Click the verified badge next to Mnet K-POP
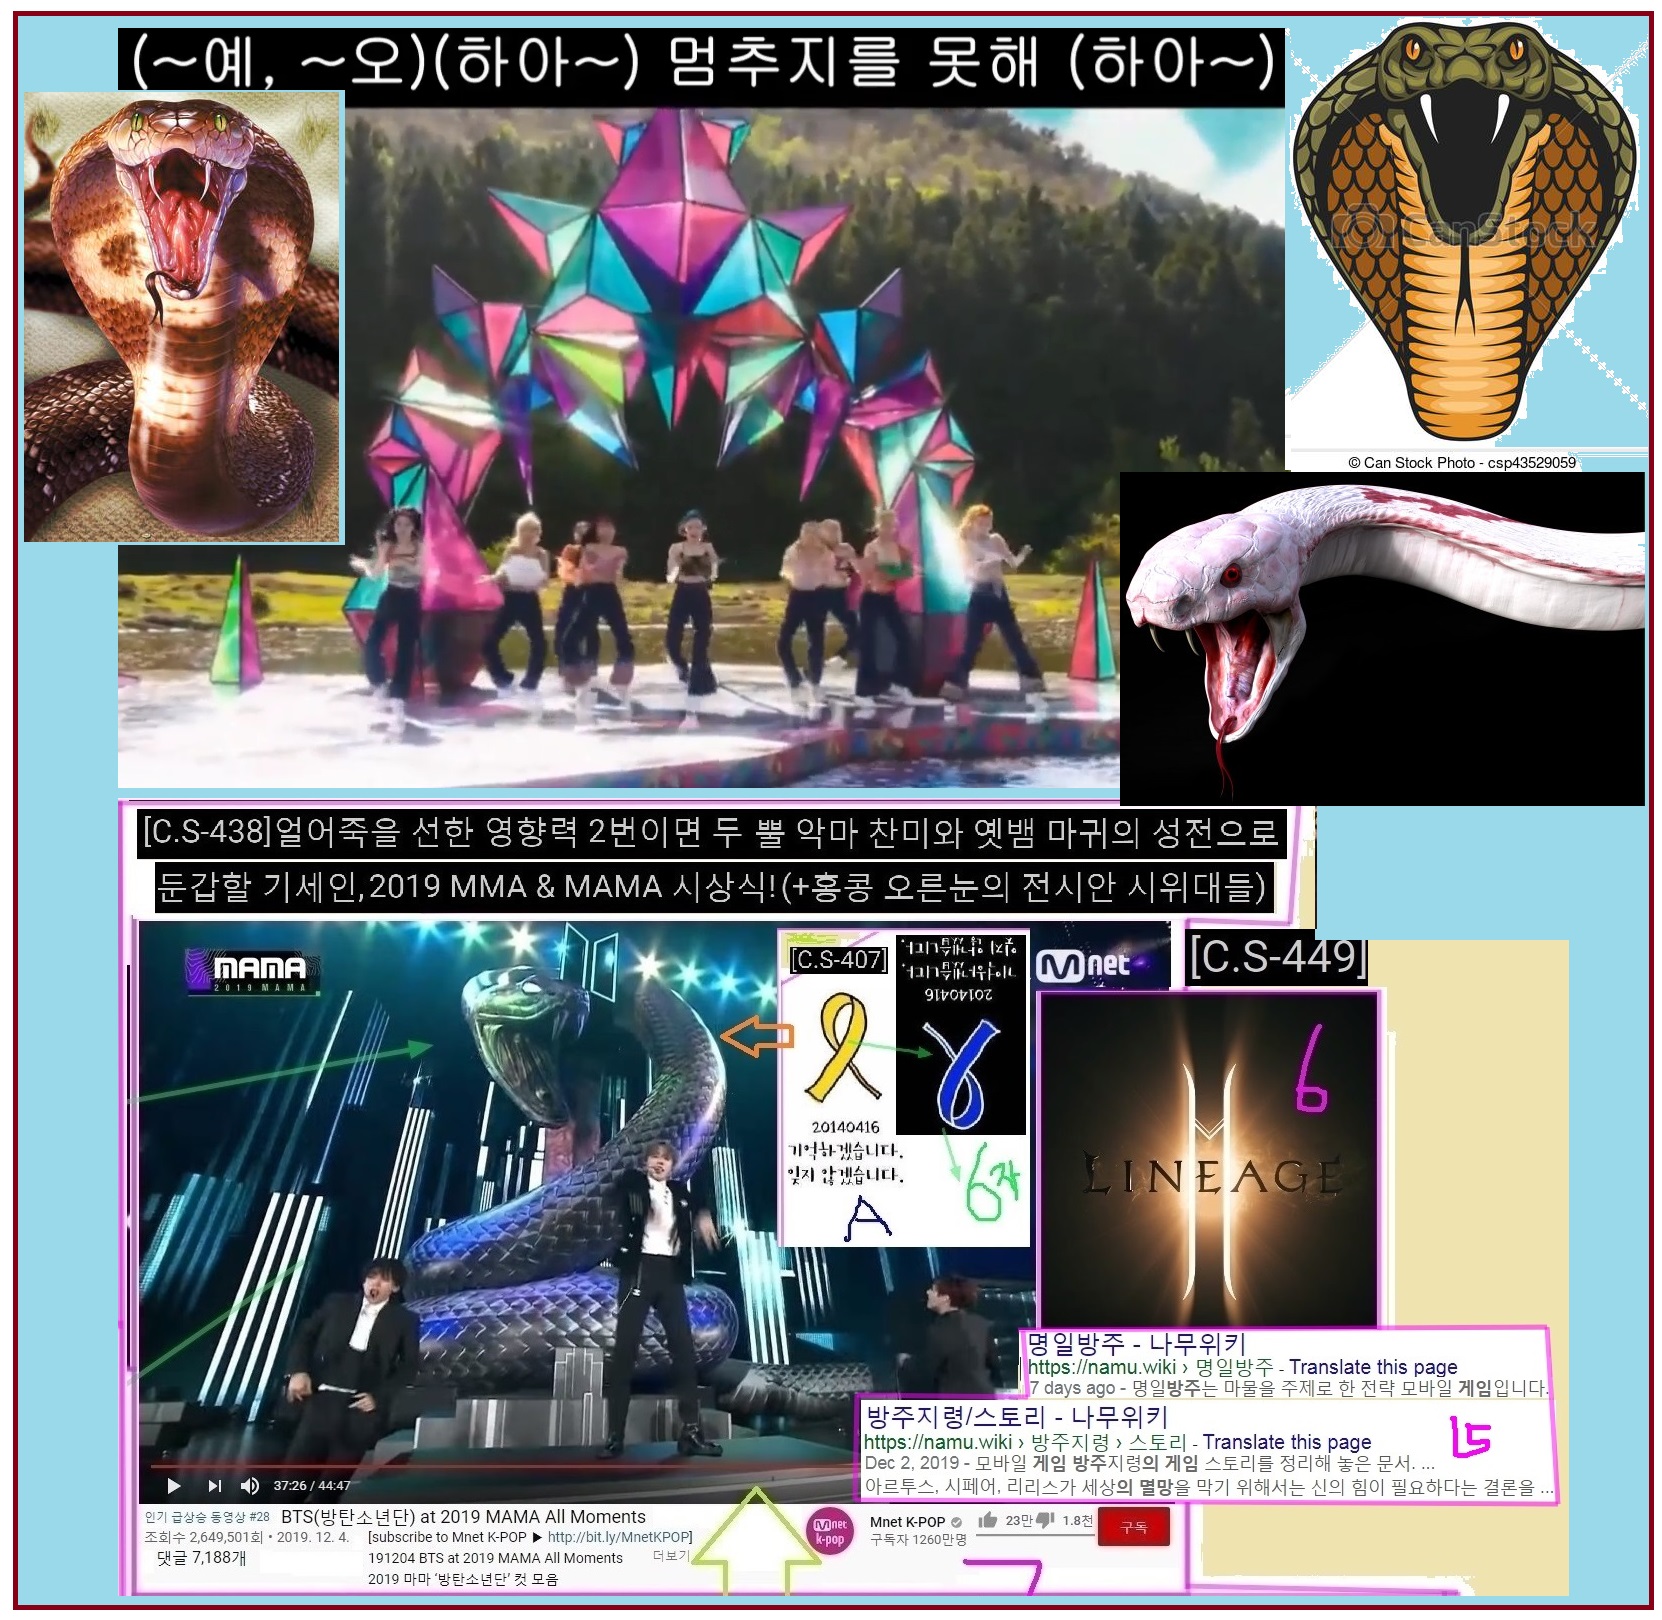The width and height of the screenshot is (1662, 1620). (956, 1522)
